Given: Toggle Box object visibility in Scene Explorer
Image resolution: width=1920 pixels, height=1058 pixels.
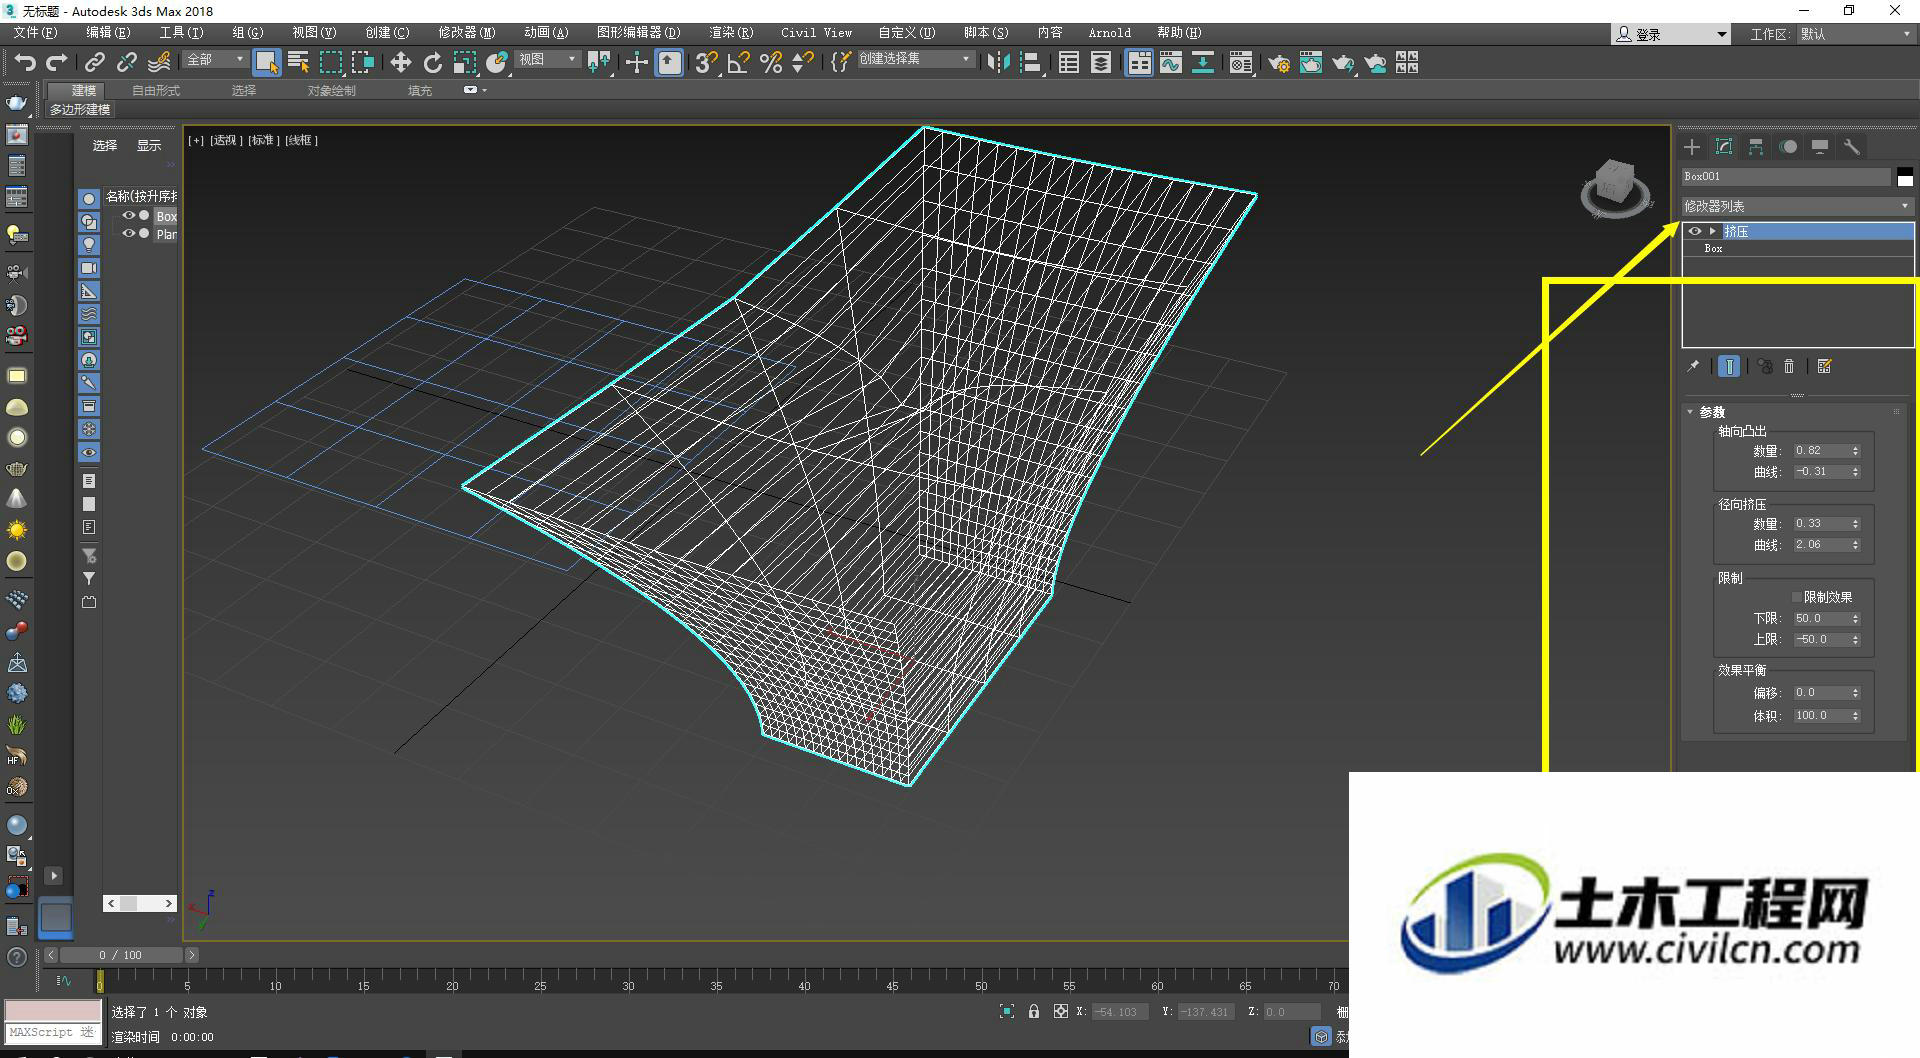Looking at the screenshot, I should pyautogui.click(x=128, y=215).
